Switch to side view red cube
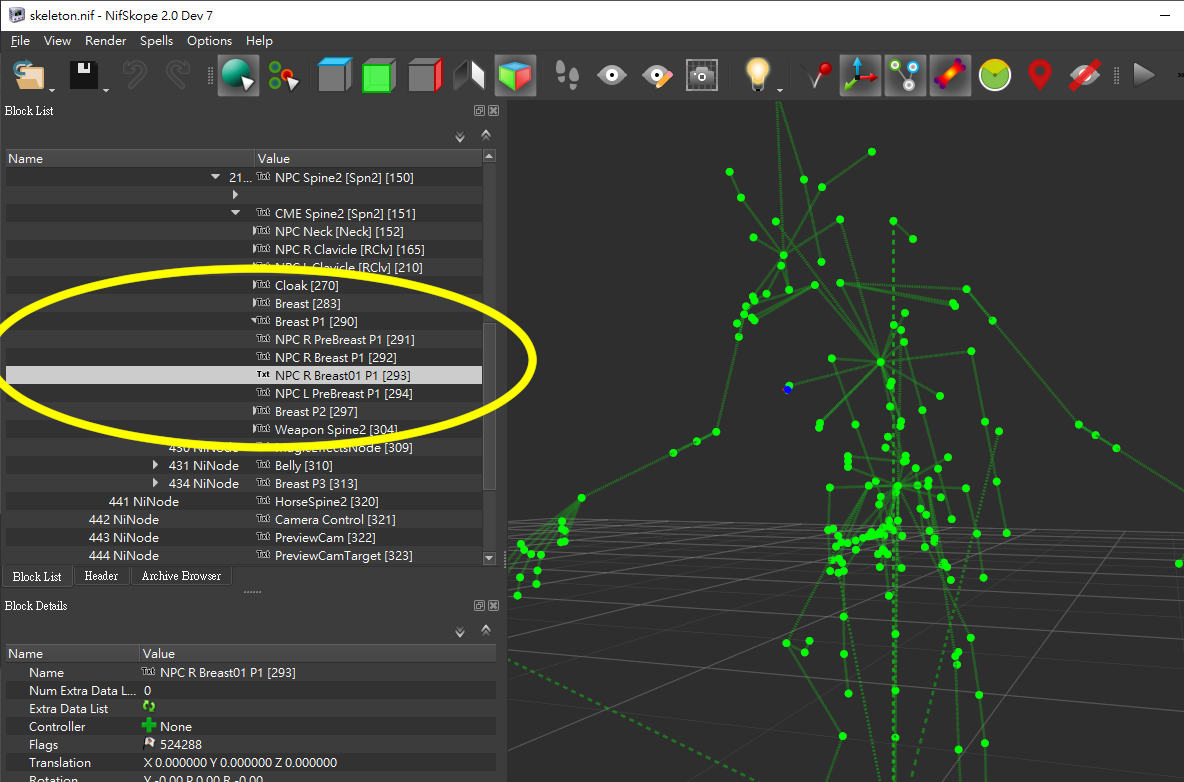This screenshot has width=1184, height=782. pyautogui.click(x=425, y=75)
